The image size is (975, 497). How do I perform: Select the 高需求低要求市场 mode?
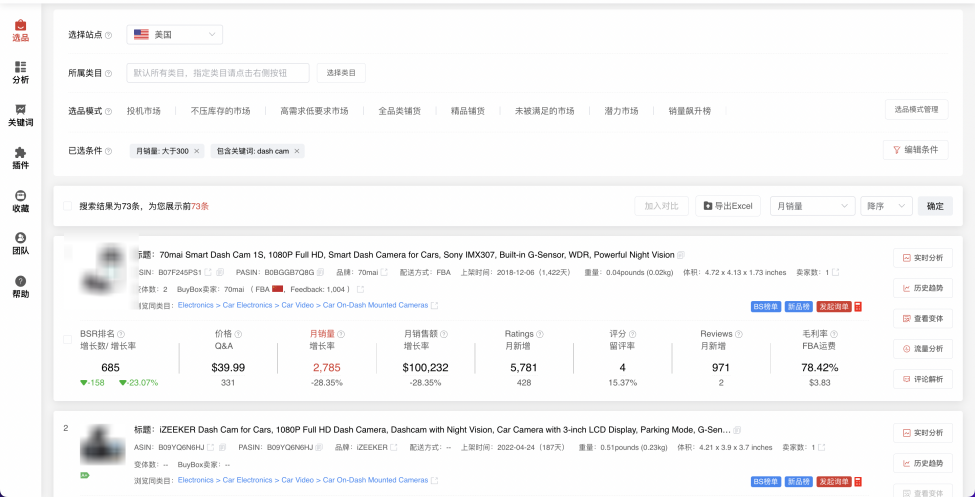coord(314,111)
